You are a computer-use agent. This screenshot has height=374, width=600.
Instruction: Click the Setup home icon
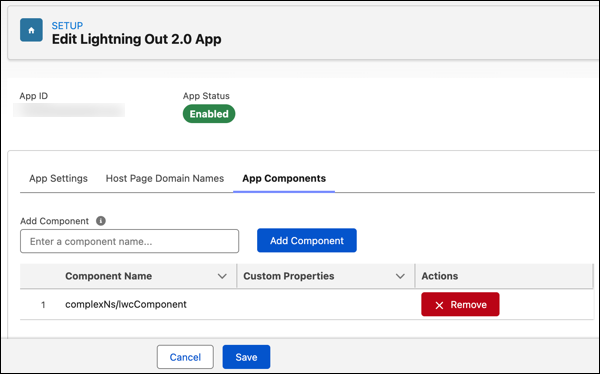click(x=31, y=30)
